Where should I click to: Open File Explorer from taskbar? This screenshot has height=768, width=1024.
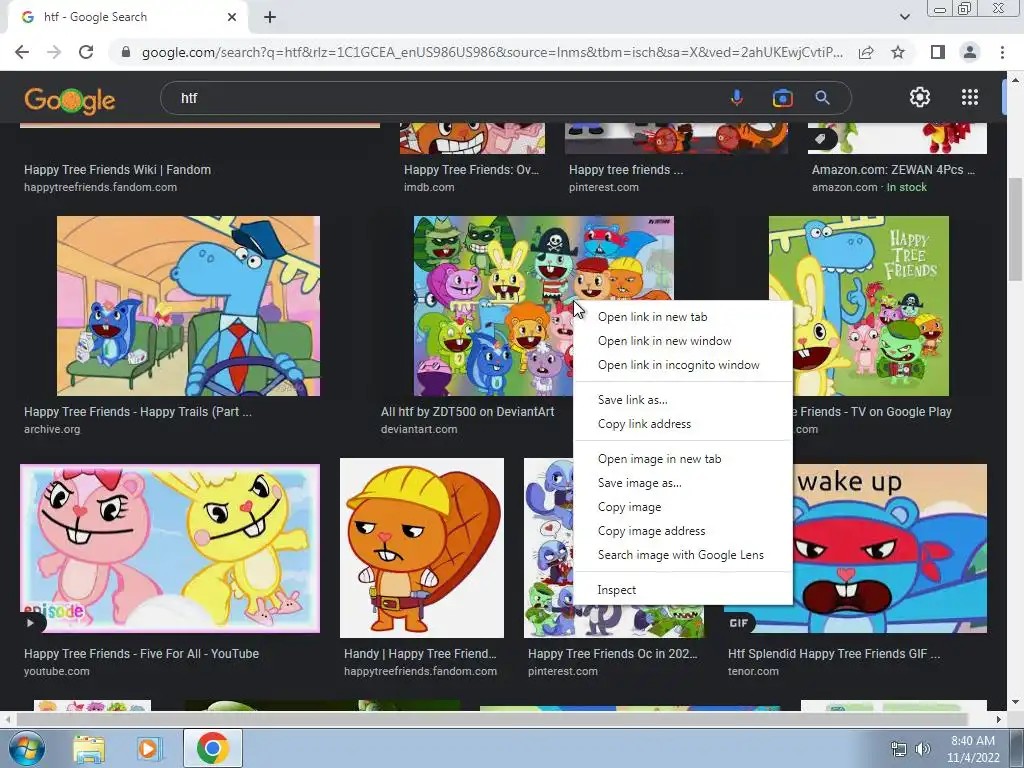[x=89, y=748]
